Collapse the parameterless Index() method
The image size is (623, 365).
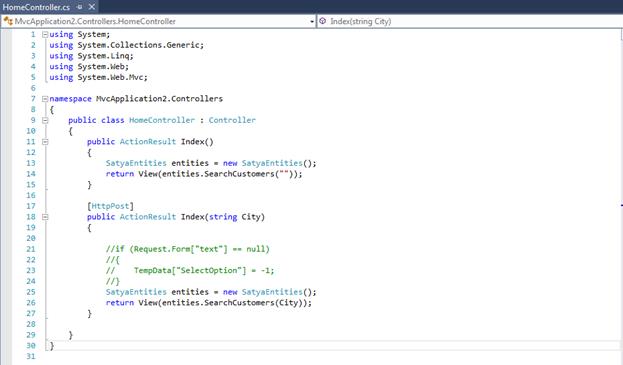[45, 142]
